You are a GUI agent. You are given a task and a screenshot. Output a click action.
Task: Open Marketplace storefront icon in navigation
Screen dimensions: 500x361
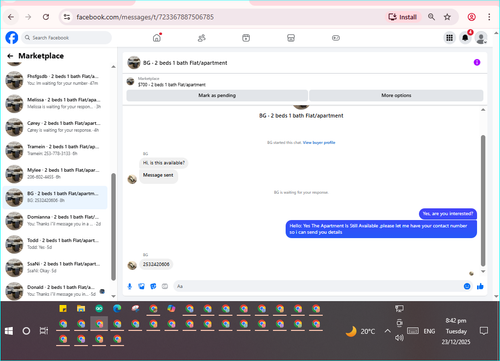tap(291, 38)
